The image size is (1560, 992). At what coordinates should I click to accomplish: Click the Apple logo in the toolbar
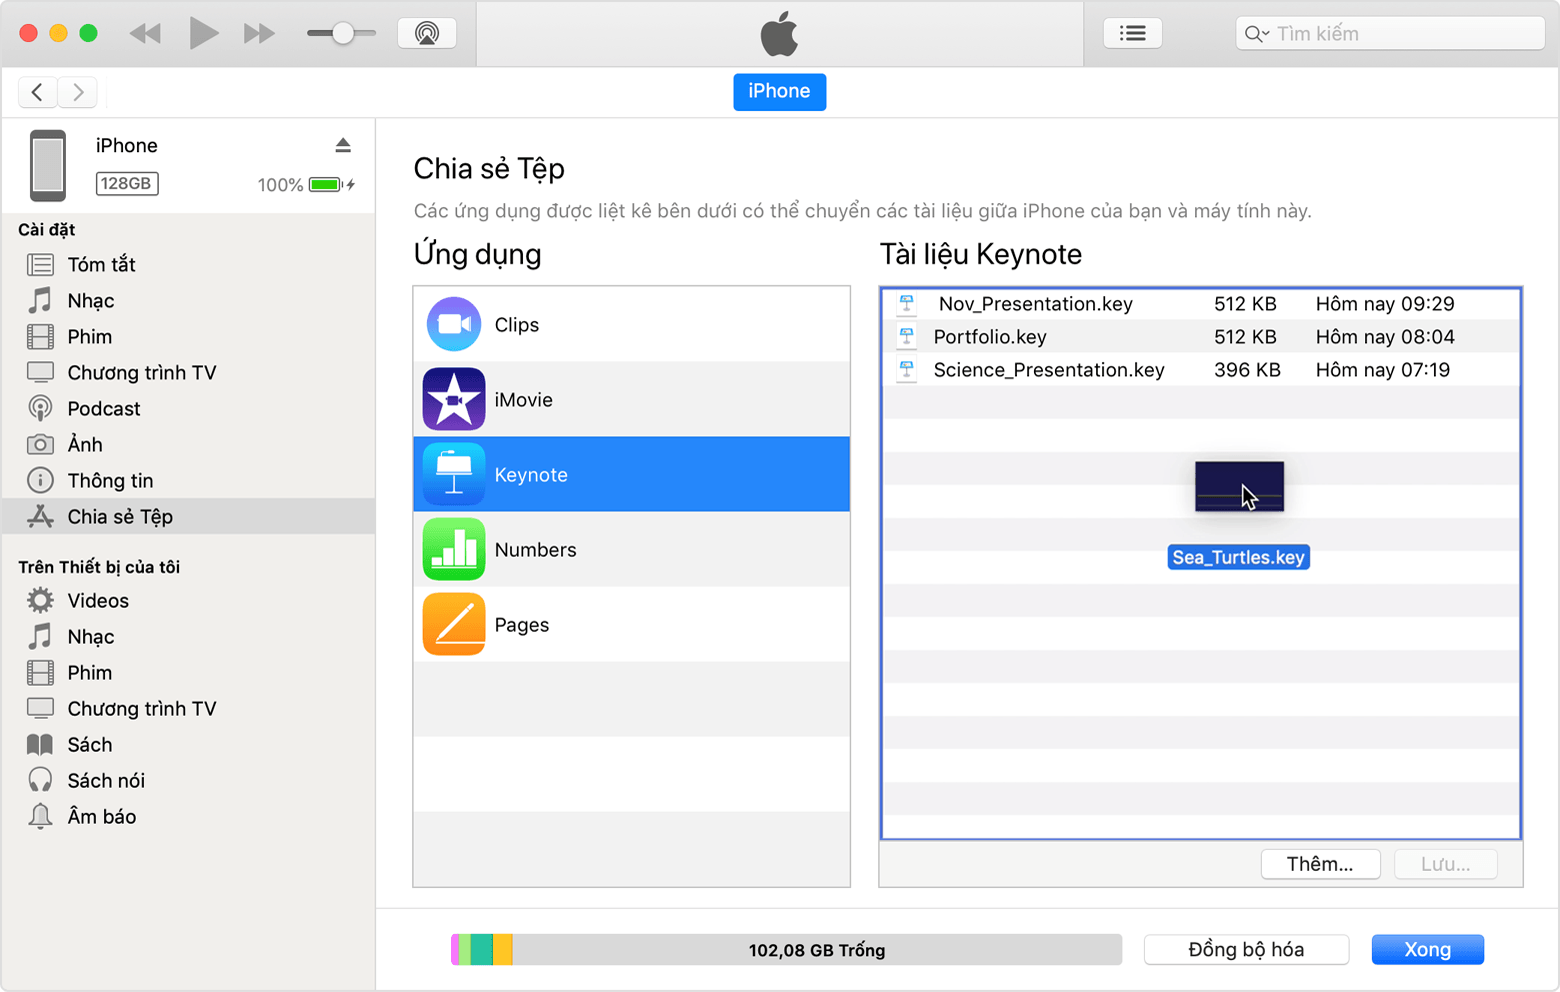pyautogui.click(x=780, y=33)
